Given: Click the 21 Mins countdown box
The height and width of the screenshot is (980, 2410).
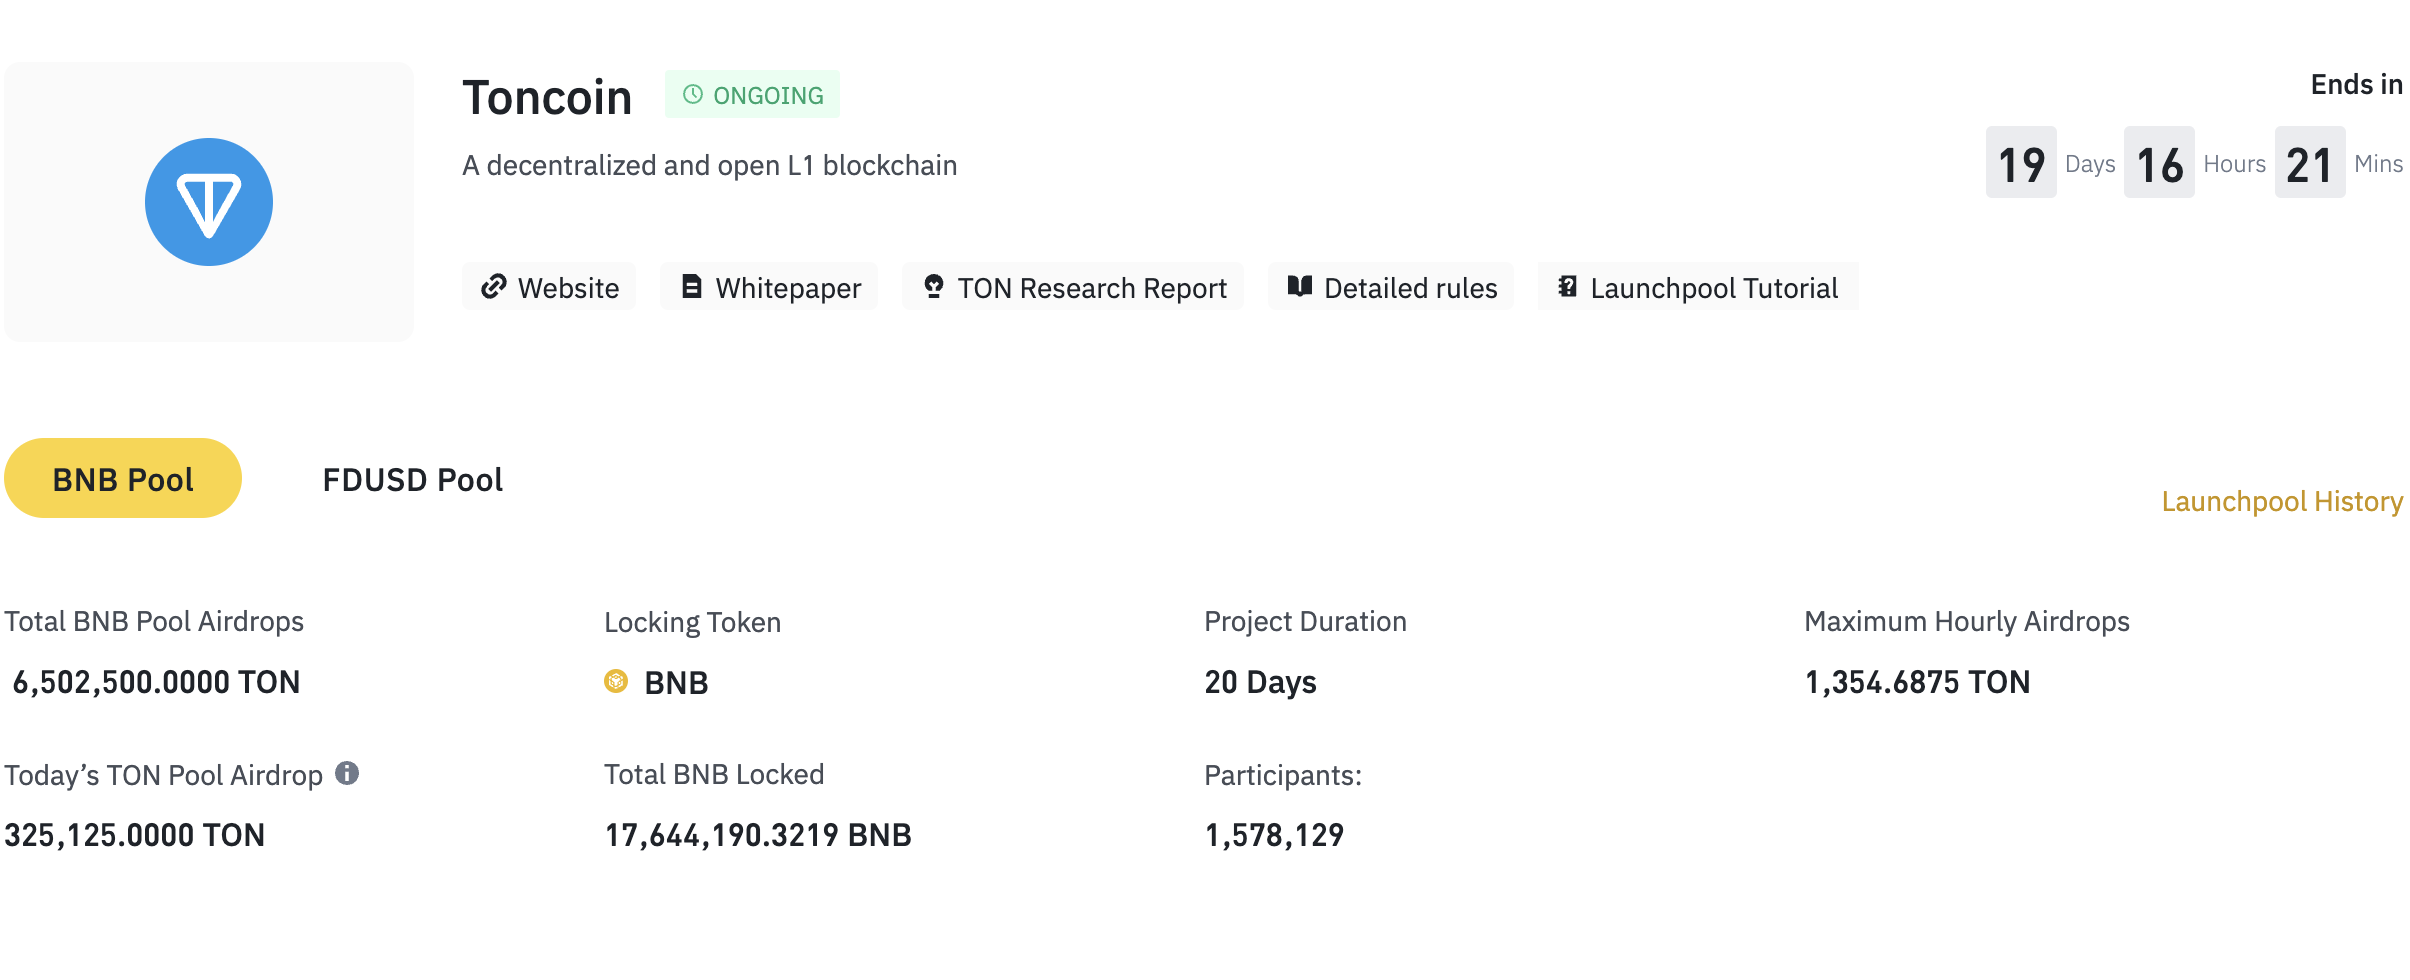Looking at the screenshot, I should point(2310,162).
